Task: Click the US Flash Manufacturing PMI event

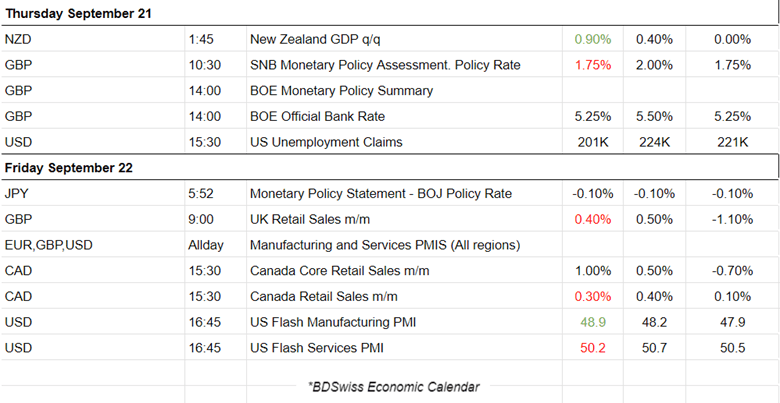Action: [336, 322]
